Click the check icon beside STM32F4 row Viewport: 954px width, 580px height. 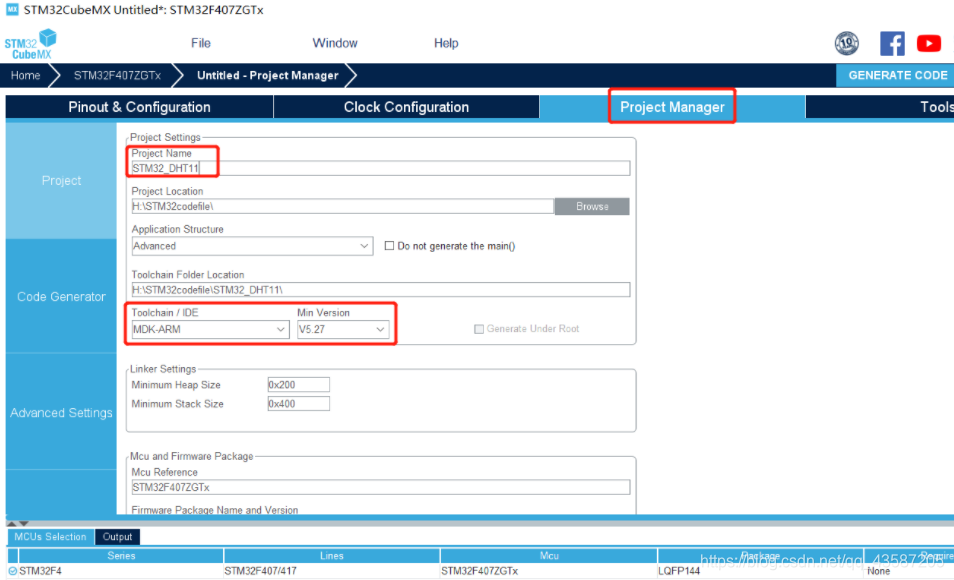click(12, 571)
